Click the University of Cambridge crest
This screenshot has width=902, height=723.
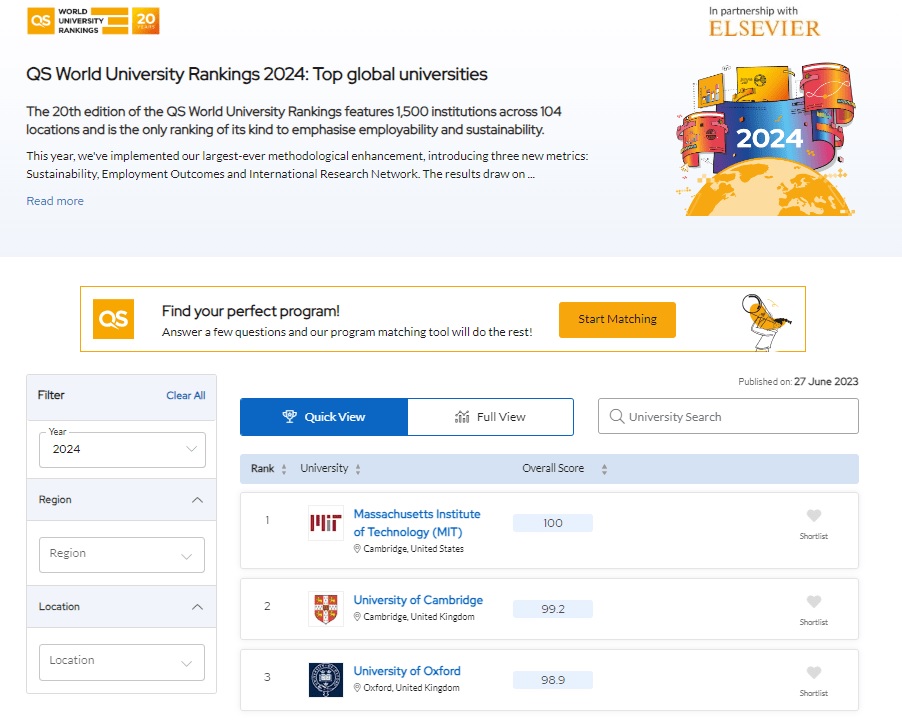point(326,609)
